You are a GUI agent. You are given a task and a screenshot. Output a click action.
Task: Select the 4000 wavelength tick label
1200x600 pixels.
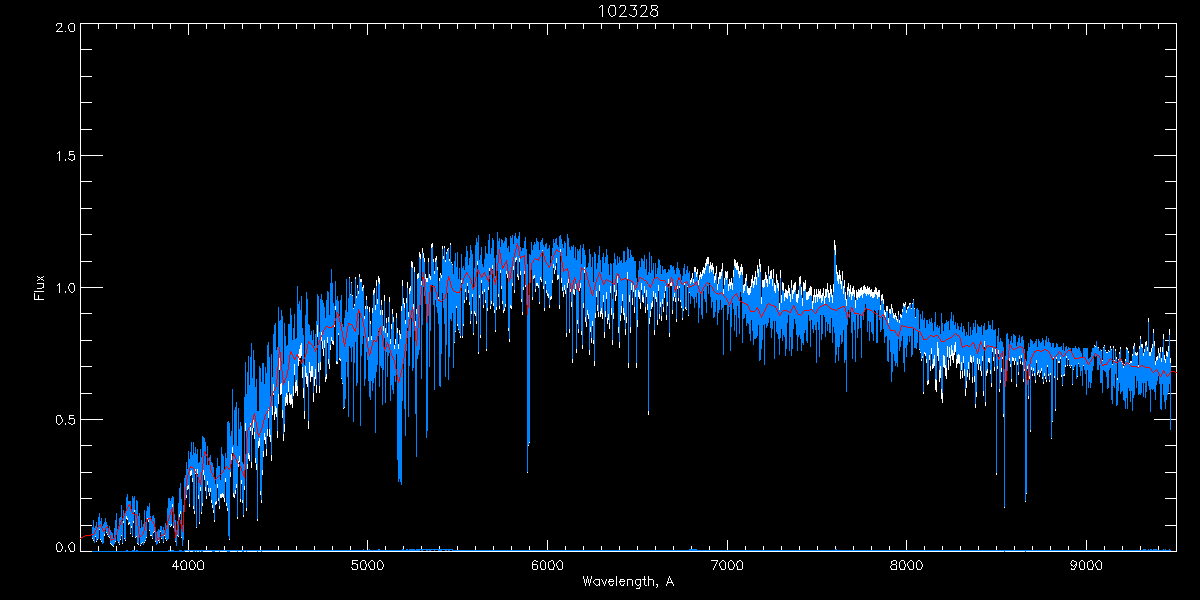point(188,565)
